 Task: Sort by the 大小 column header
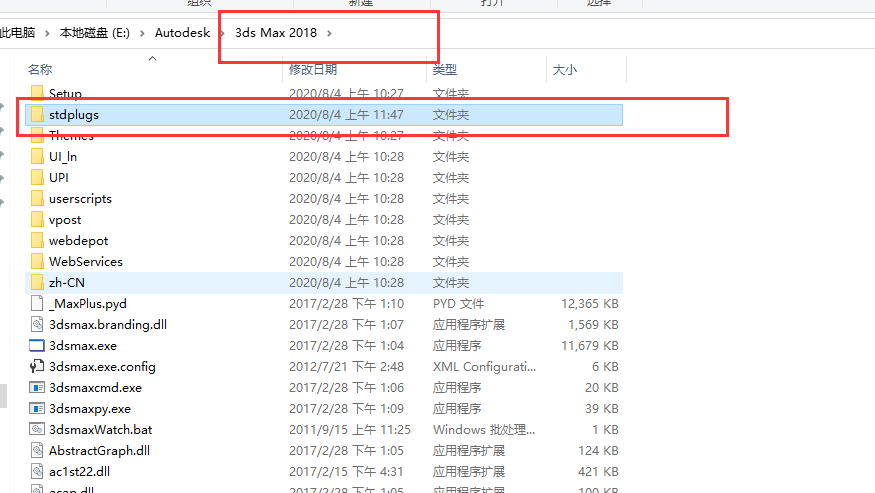[x=565, y=70]
